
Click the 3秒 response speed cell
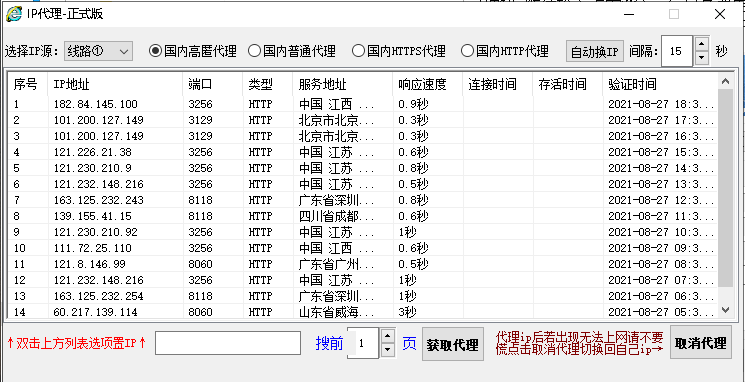pos(408,312)
